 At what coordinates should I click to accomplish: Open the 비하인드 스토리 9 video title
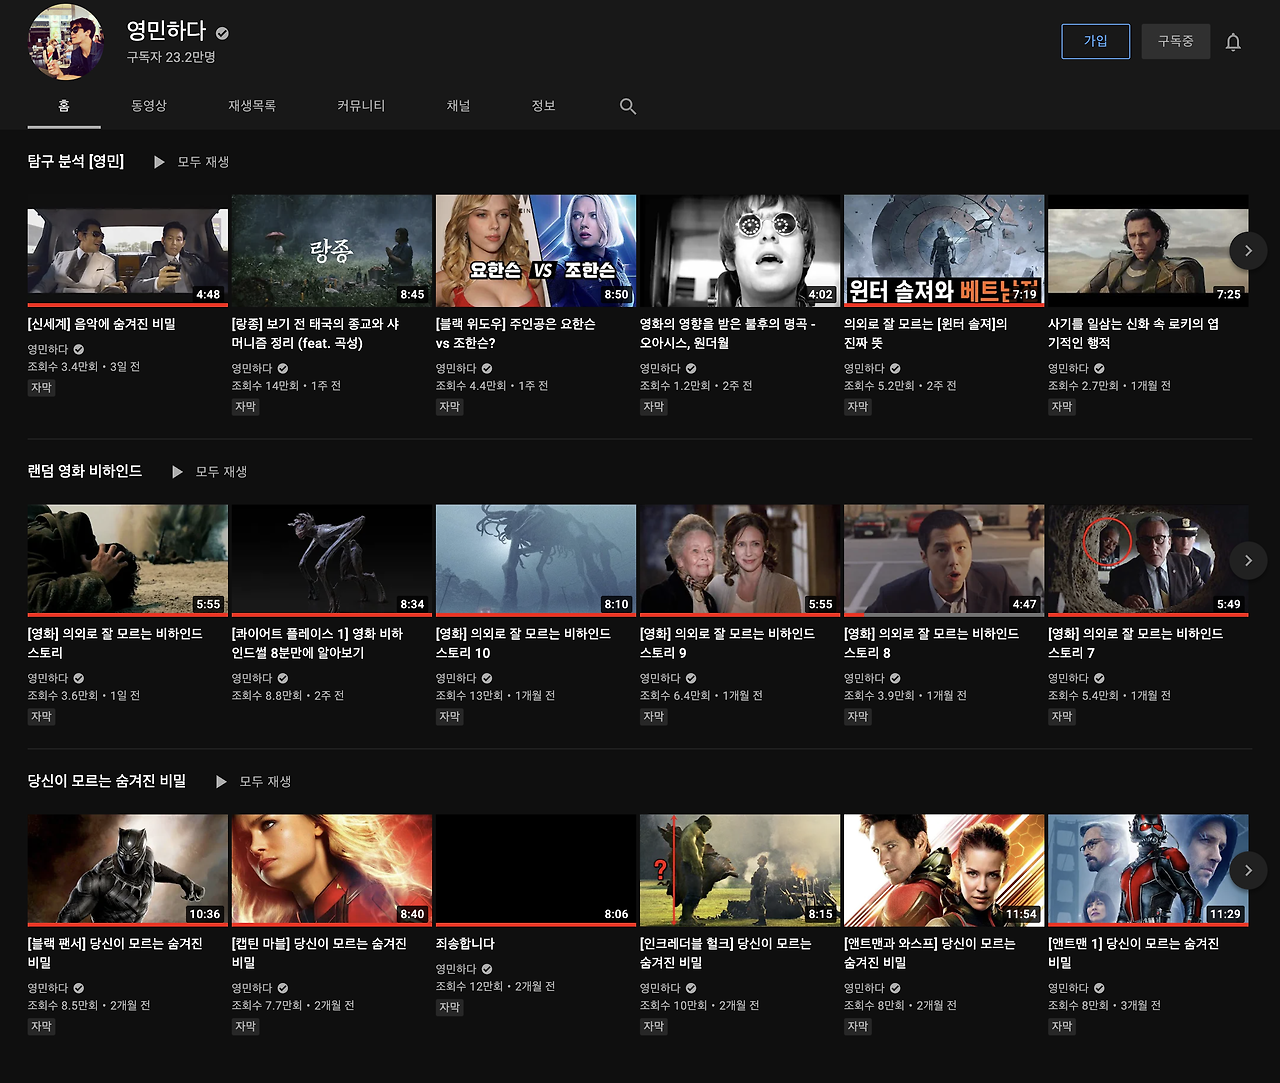click(x=728, y=643)
